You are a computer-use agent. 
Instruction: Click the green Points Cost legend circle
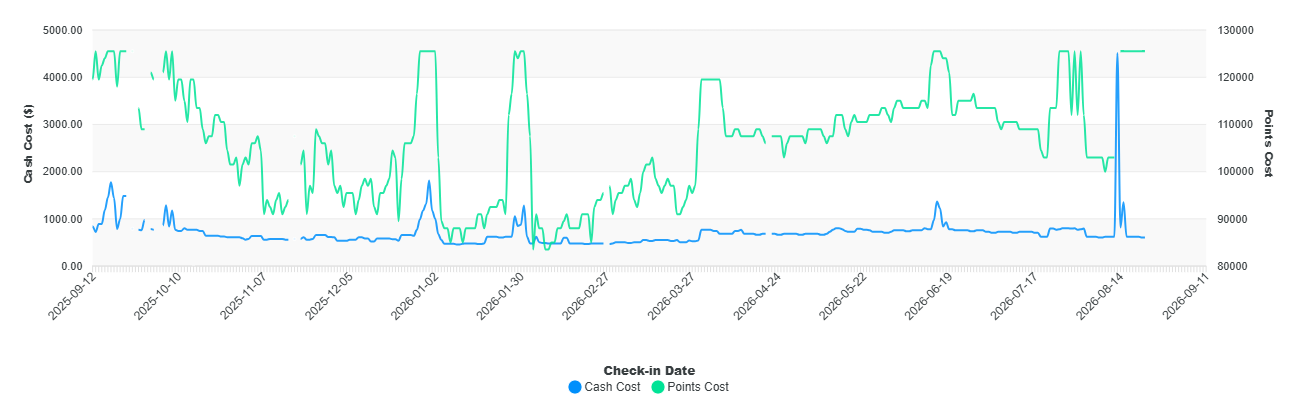(658, 387)
